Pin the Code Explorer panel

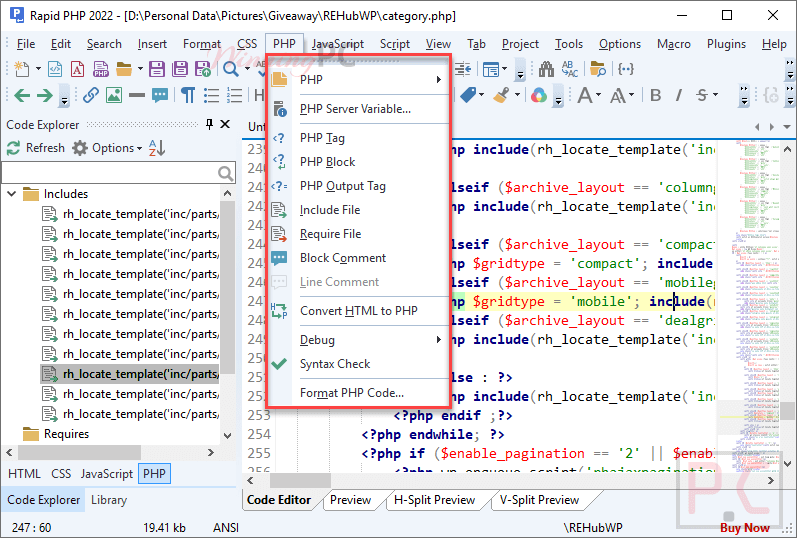(209, 124)
